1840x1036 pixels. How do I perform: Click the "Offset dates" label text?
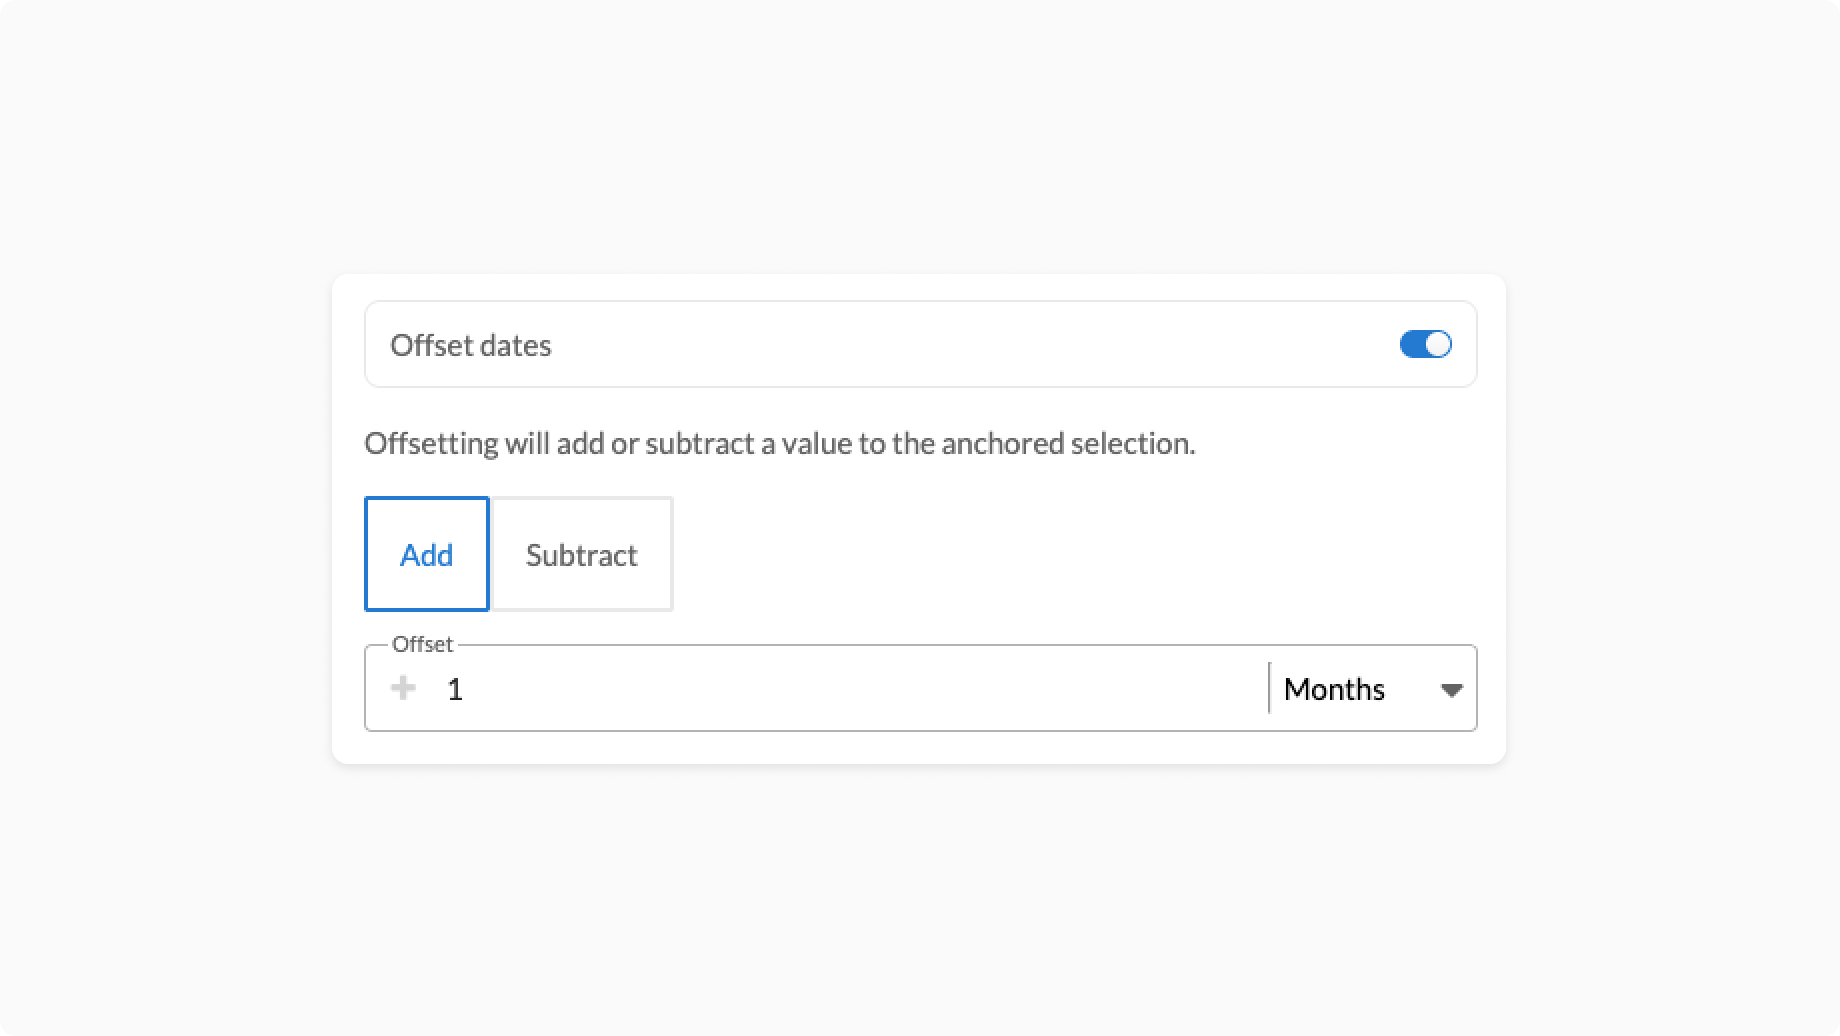(x=471, y=345)
